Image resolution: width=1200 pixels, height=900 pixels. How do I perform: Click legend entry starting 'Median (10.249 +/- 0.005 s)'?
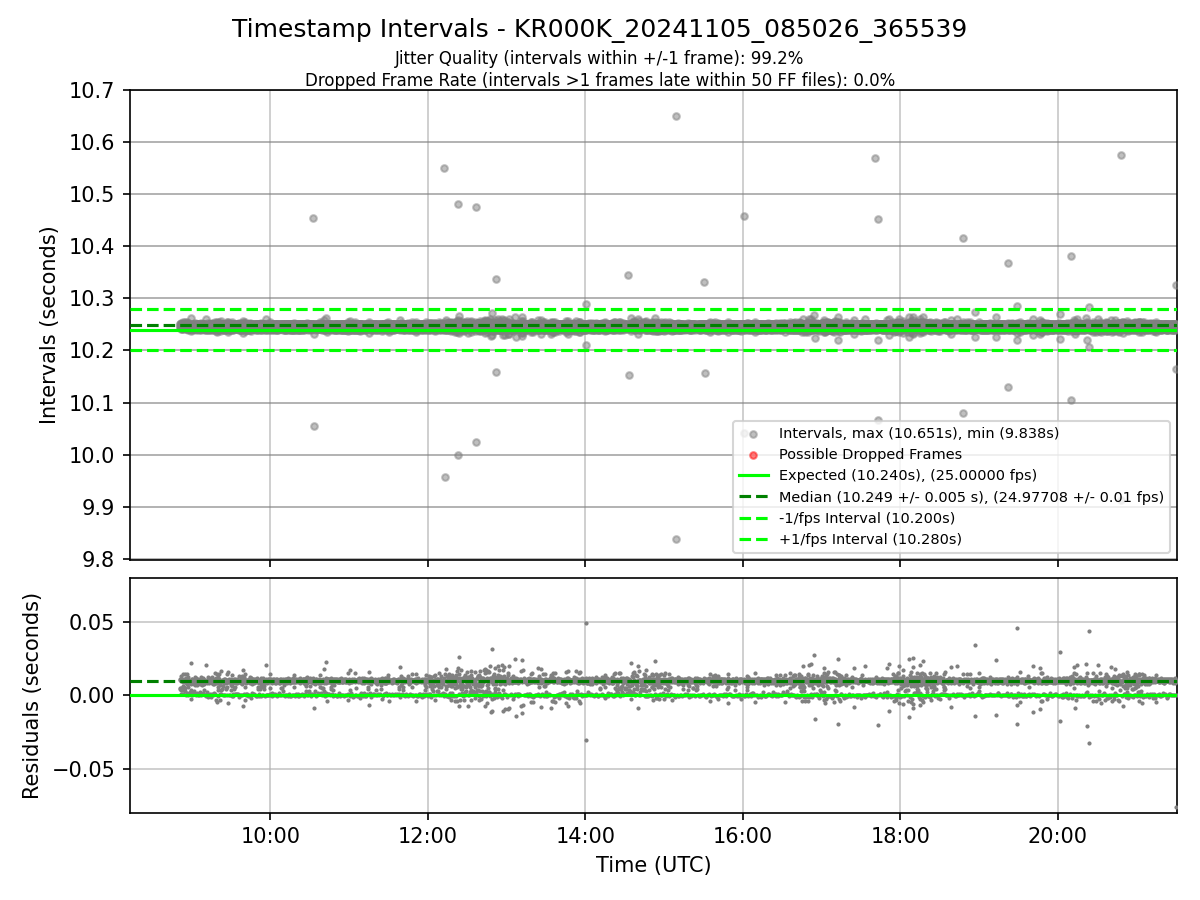[x=971, y=496]
